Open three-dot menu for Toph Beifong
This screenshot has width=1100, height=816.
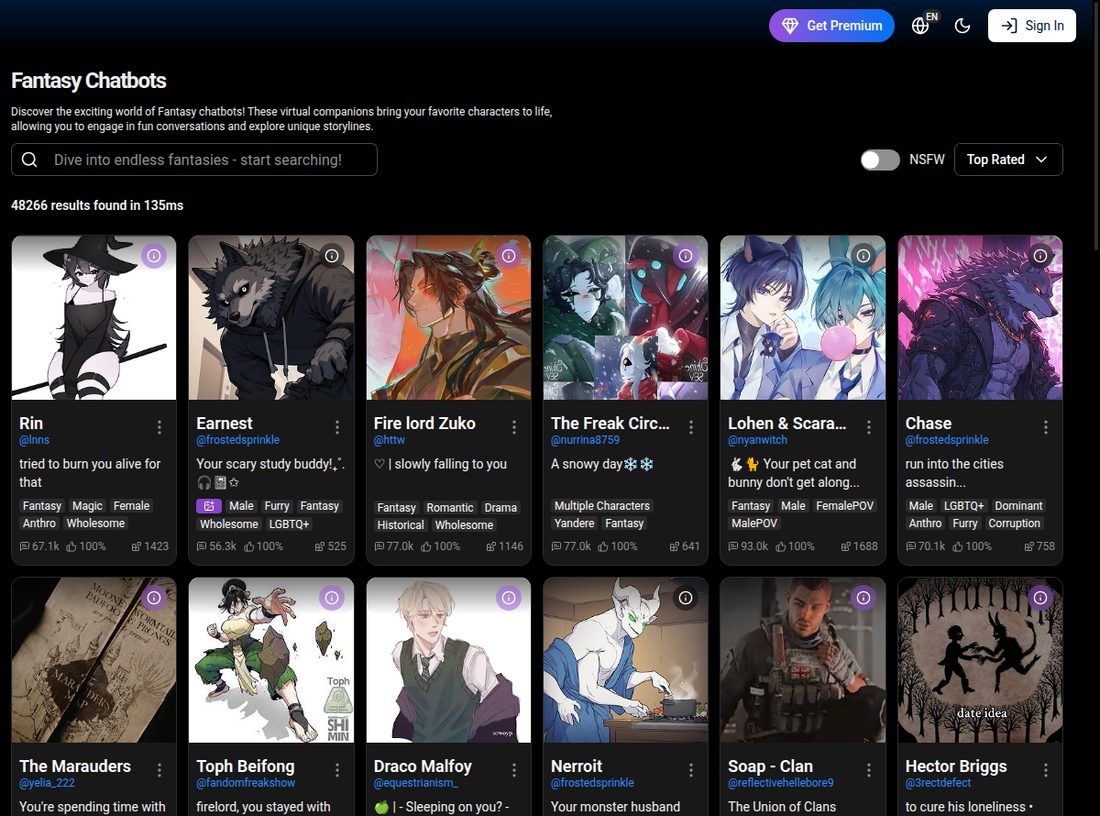[337, 770]
